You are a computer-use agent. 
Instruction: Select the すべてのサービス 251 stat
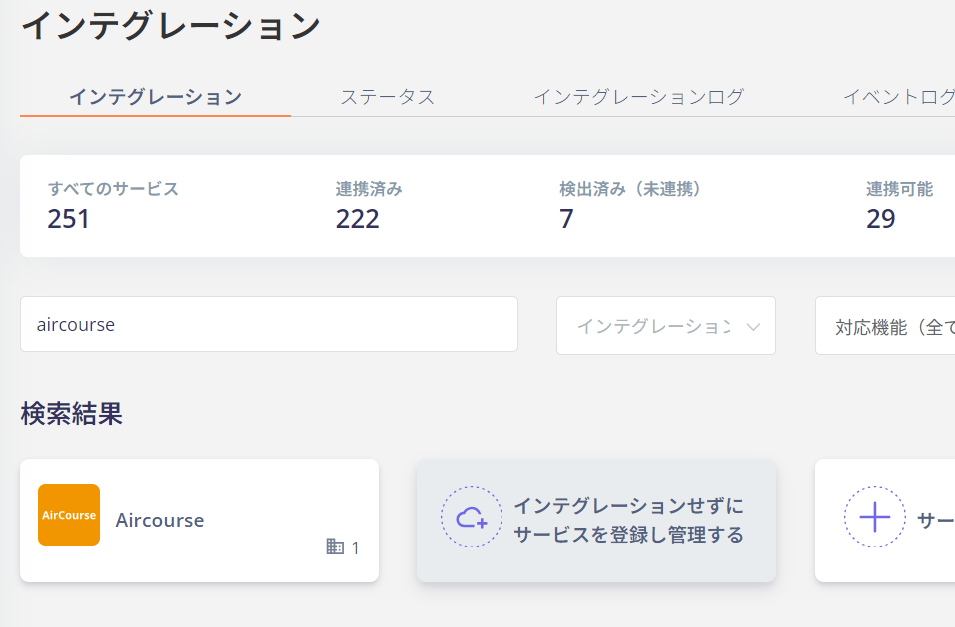[x=113, y=205]
